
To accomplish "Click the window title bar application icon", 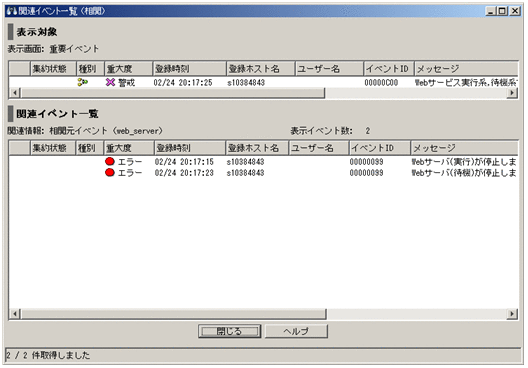I will (x=12, y=11).
